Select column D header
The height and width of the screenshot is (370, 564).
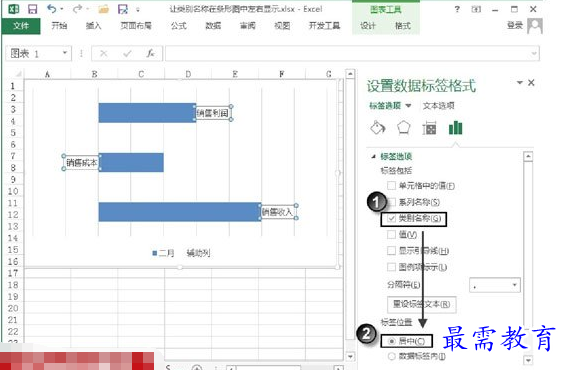188,74
